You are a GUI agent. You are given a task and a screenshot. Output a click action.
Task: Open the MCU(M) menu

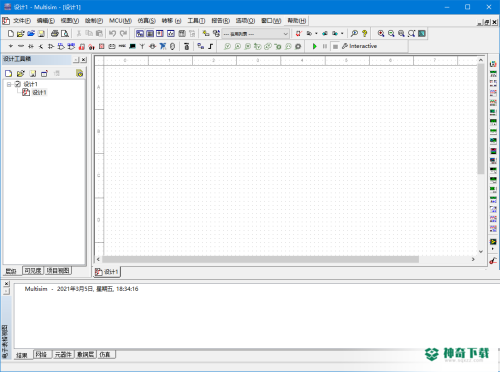click(120, 21)
